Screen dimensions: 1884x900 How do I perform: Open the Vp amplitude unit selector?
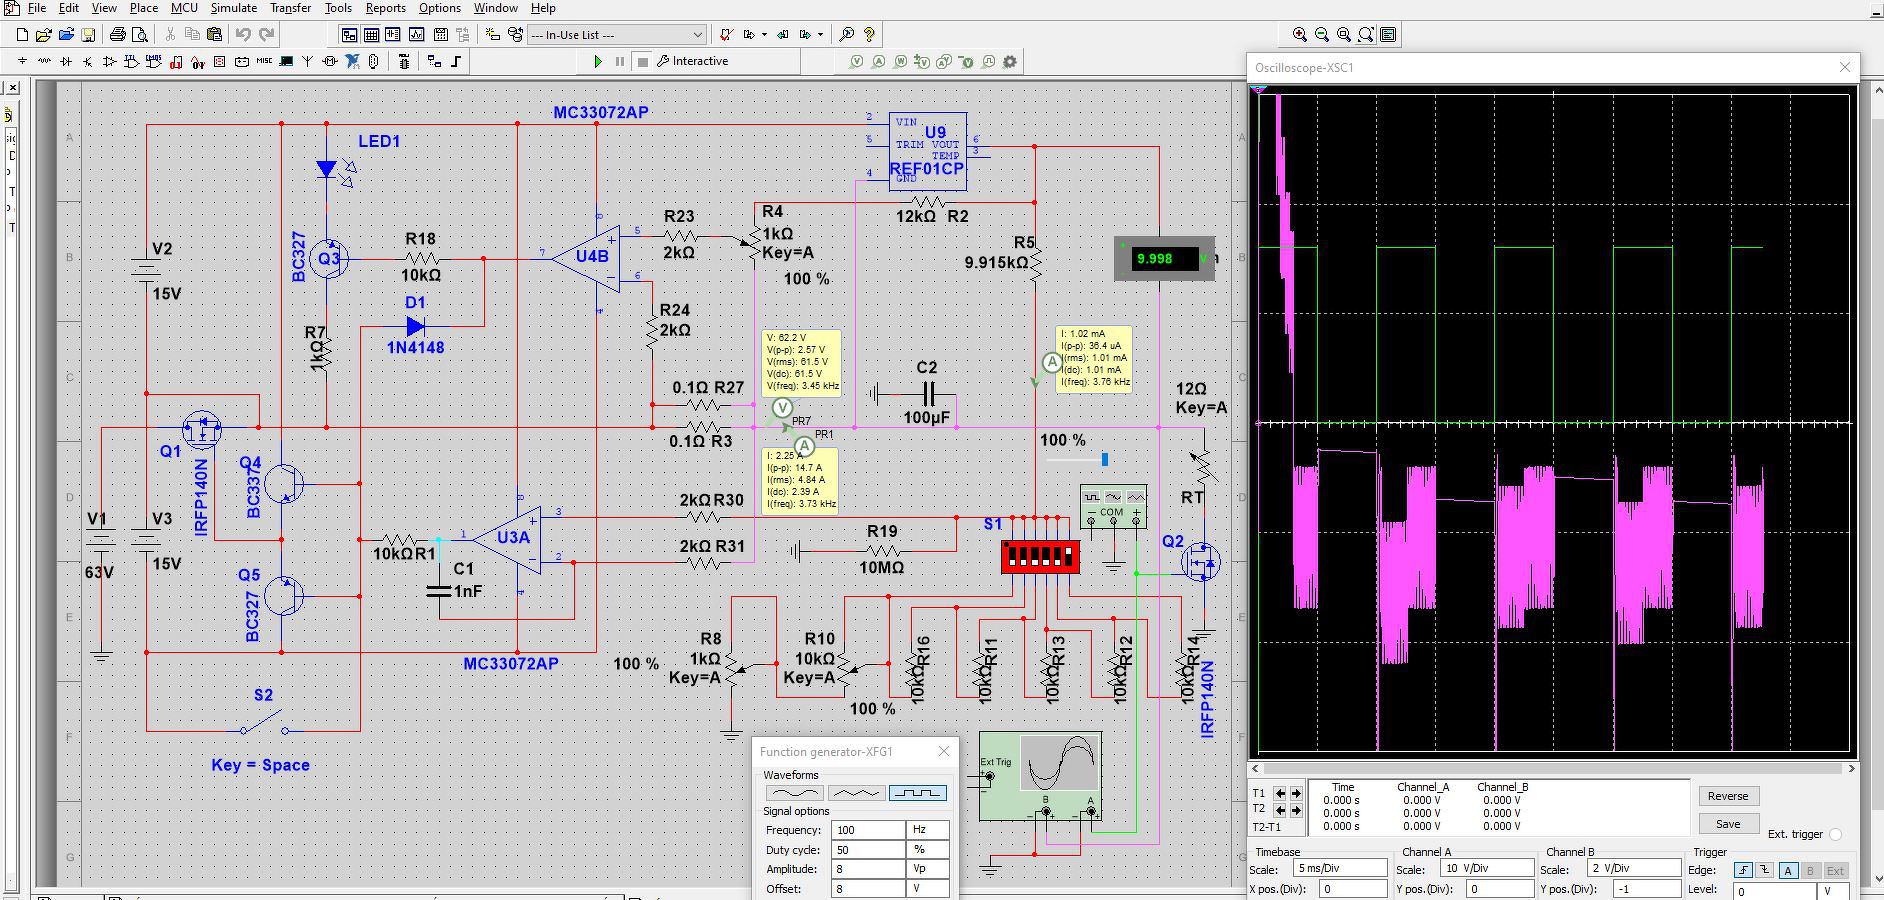point(927,869)
